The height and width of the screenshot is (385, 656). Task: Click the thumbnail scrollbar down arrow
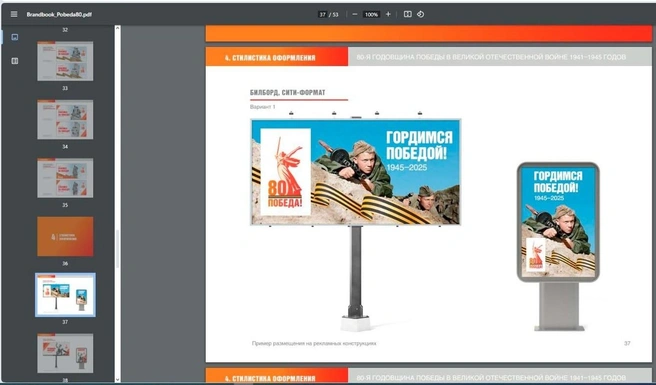click(x=118, y=379)
